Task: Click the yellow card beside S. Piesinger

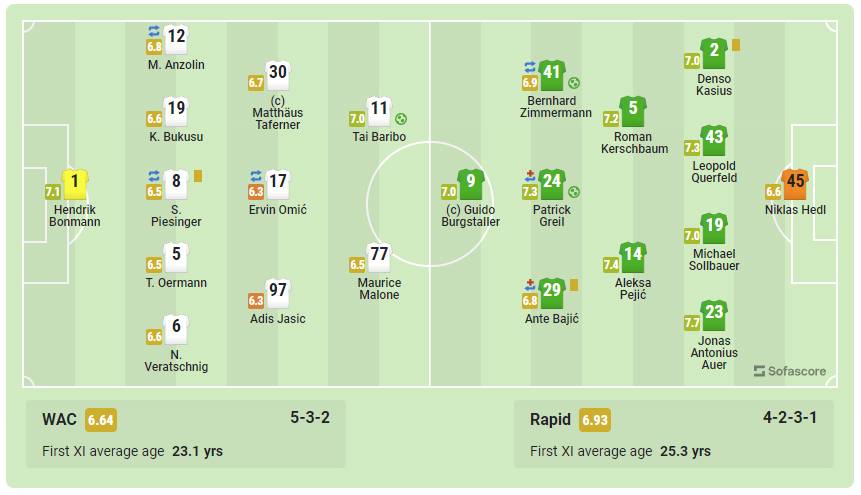Action: (198, 176)
